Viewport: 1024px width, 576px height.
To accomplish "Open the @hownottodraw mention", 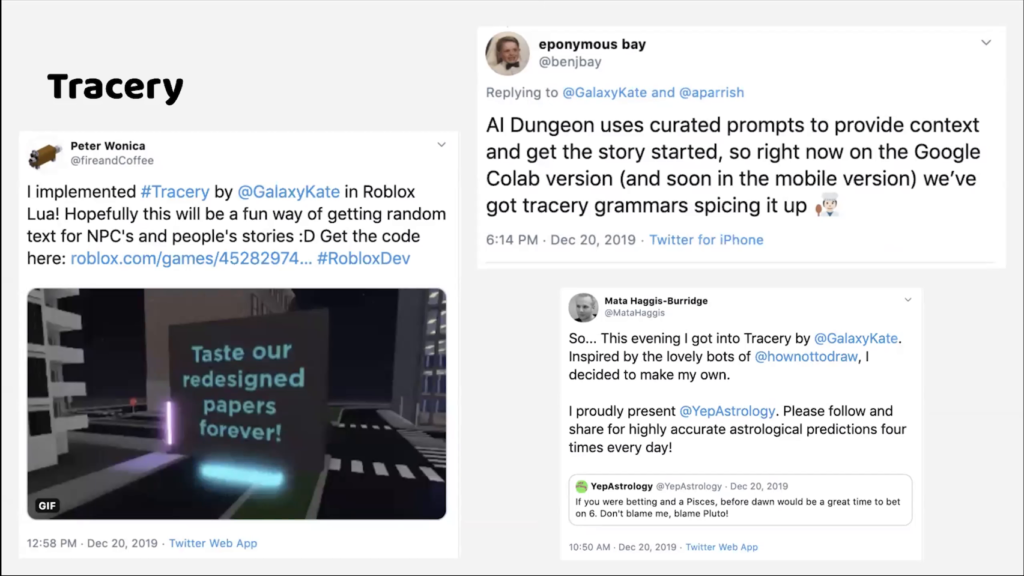I will [807, 357].
